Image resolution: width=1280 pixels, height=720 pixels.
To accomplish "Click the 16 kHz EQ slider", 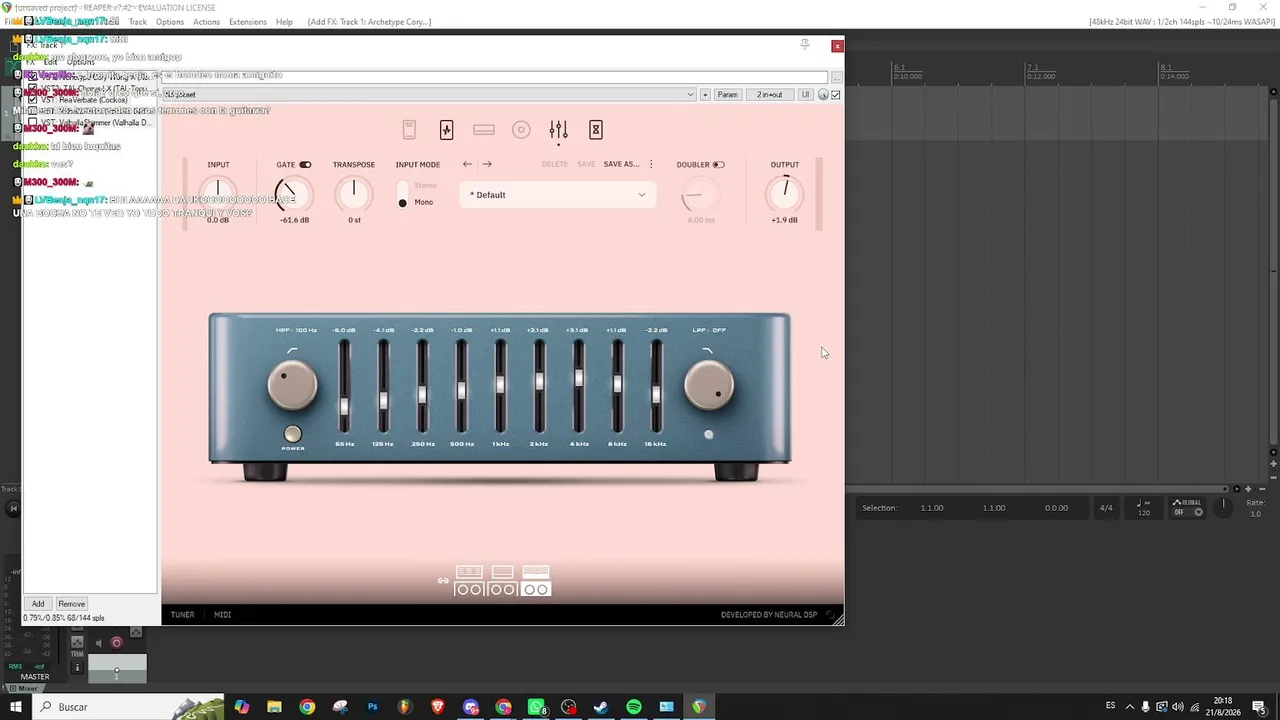I will click(656, 388).
